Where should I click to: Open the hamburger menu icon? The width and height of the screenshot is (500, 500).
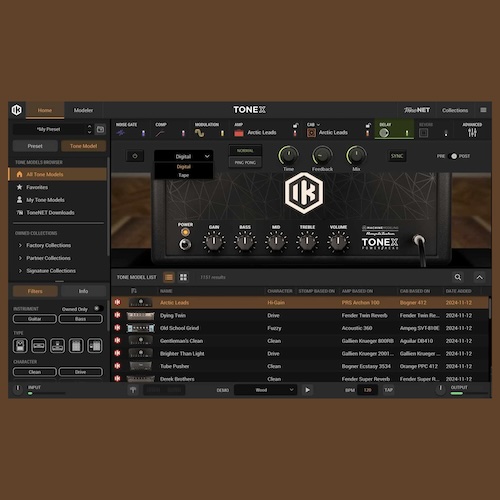point(483,110)
